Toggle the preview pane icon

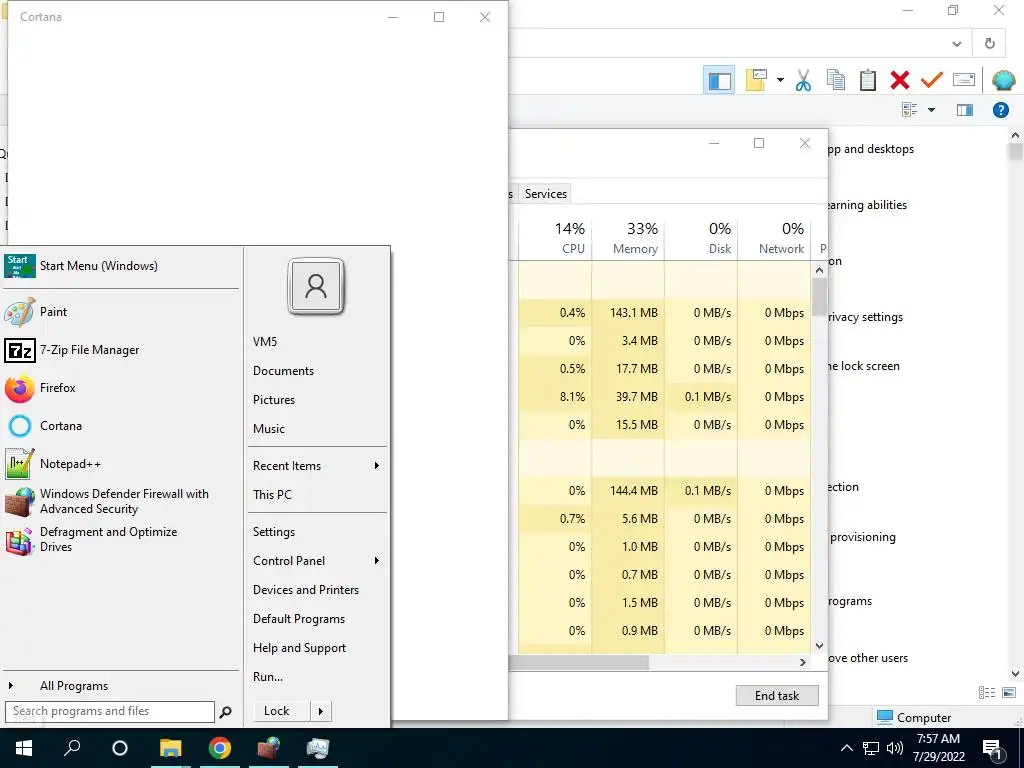965,110
